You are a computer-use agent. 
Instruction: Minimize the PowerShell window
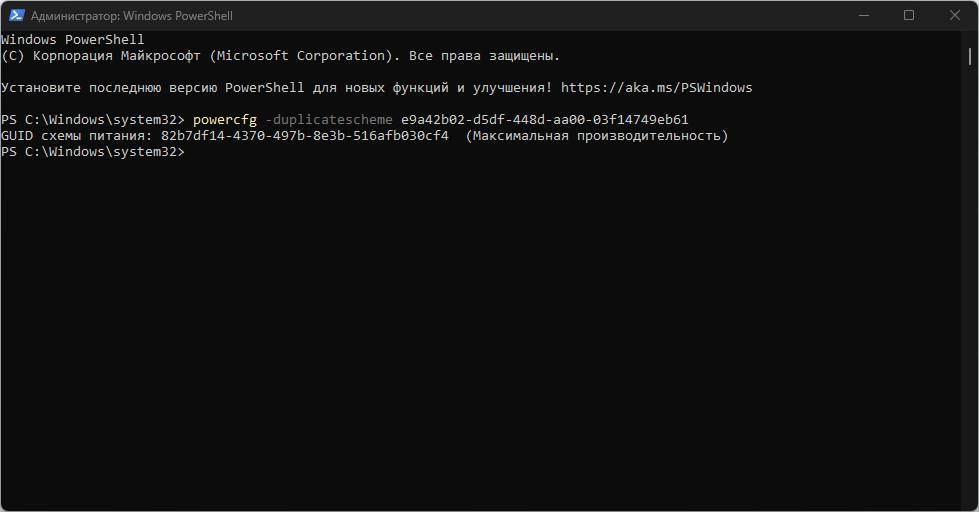click(862, 15)
